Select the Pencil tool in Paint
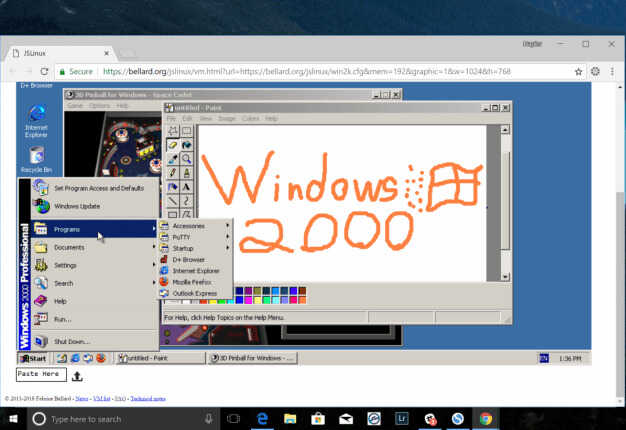Viewport: 626px width, 430px height. 172,173
